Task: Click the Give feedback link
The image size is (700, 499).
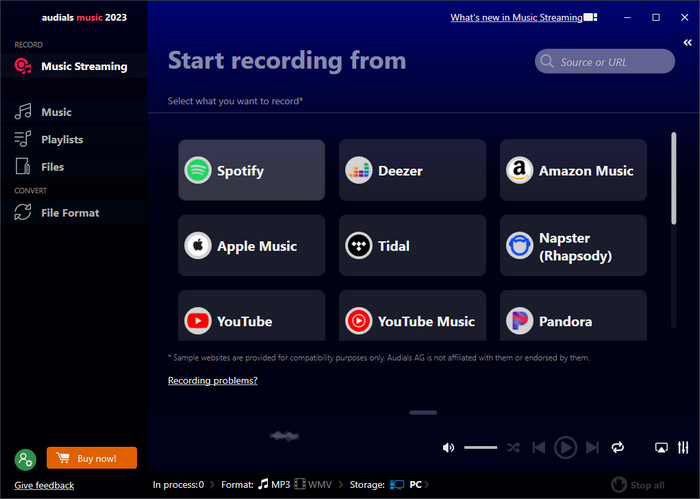Action: click(44, 485)
